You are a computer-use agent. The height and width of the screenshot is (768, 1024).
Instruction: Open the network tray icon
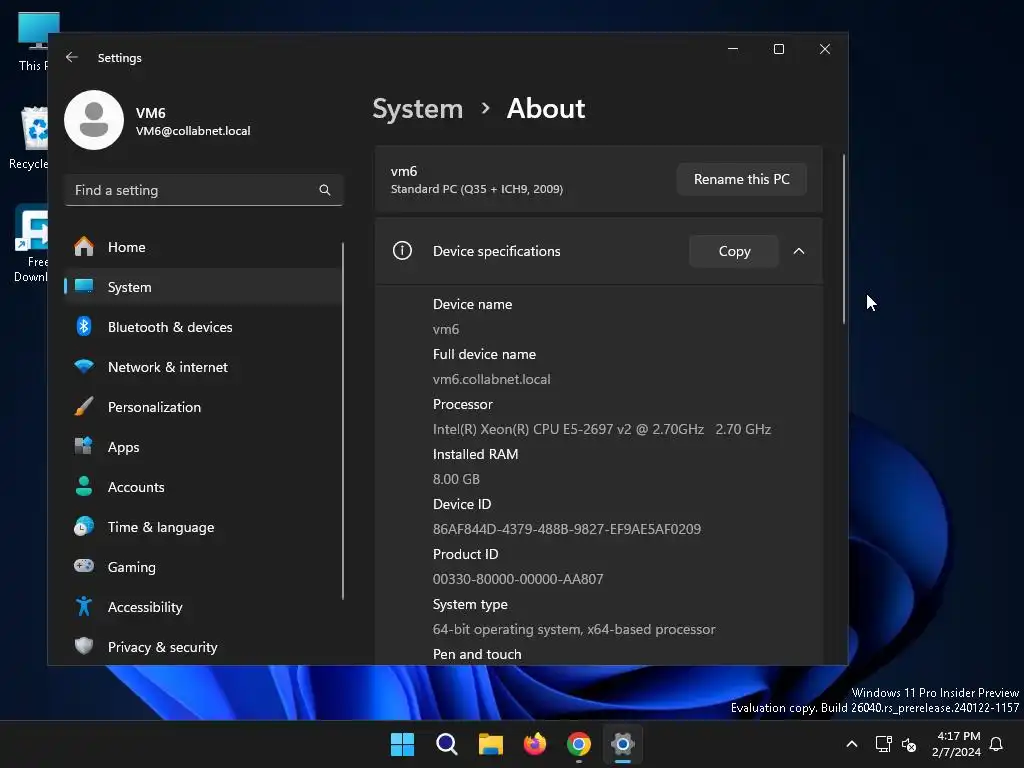(884, 744)
